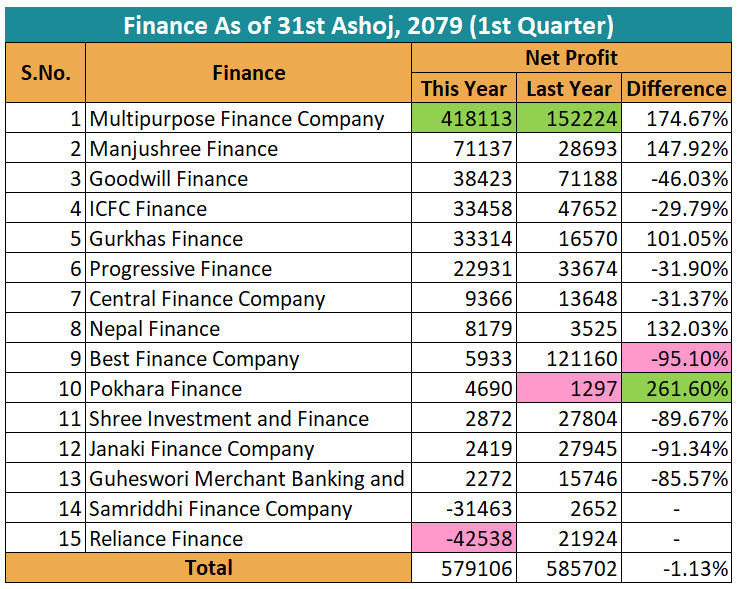
Task: Select the Samriddhi Finance Company -31463 cell
Action: click(464, 509)
